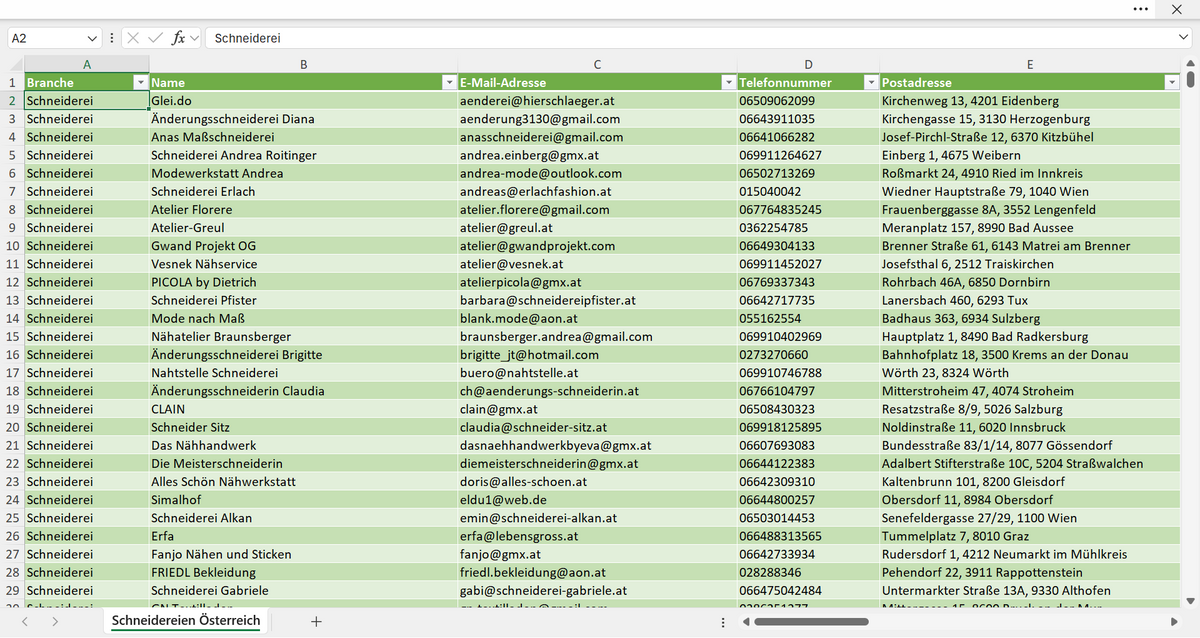
Task: Click the vertical scrollbar's up arrow
Action: [x=1190, y=66]
